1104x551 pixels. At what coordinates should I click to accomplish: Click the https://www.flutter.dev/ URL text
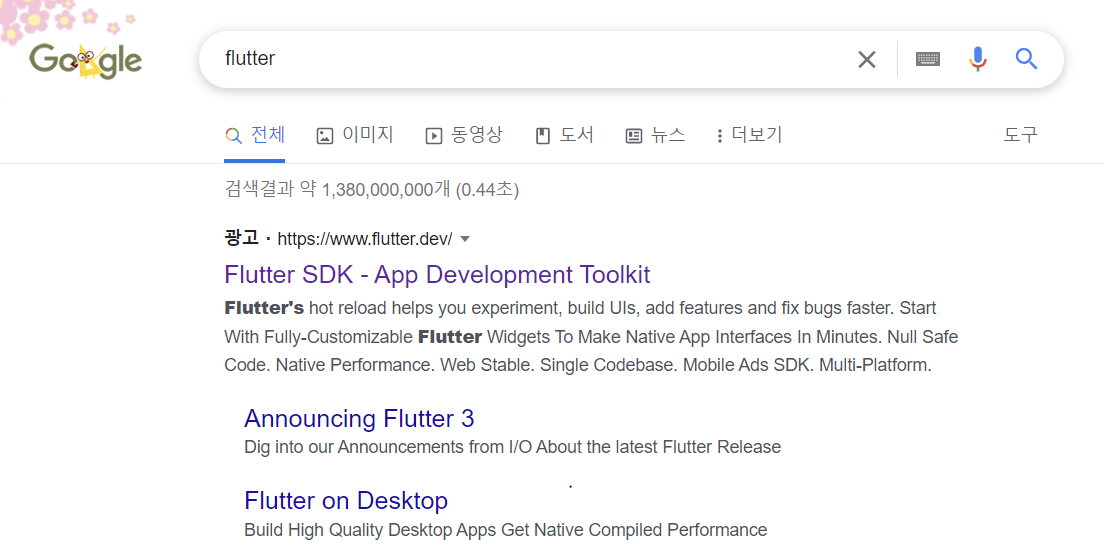coord(365,239)
